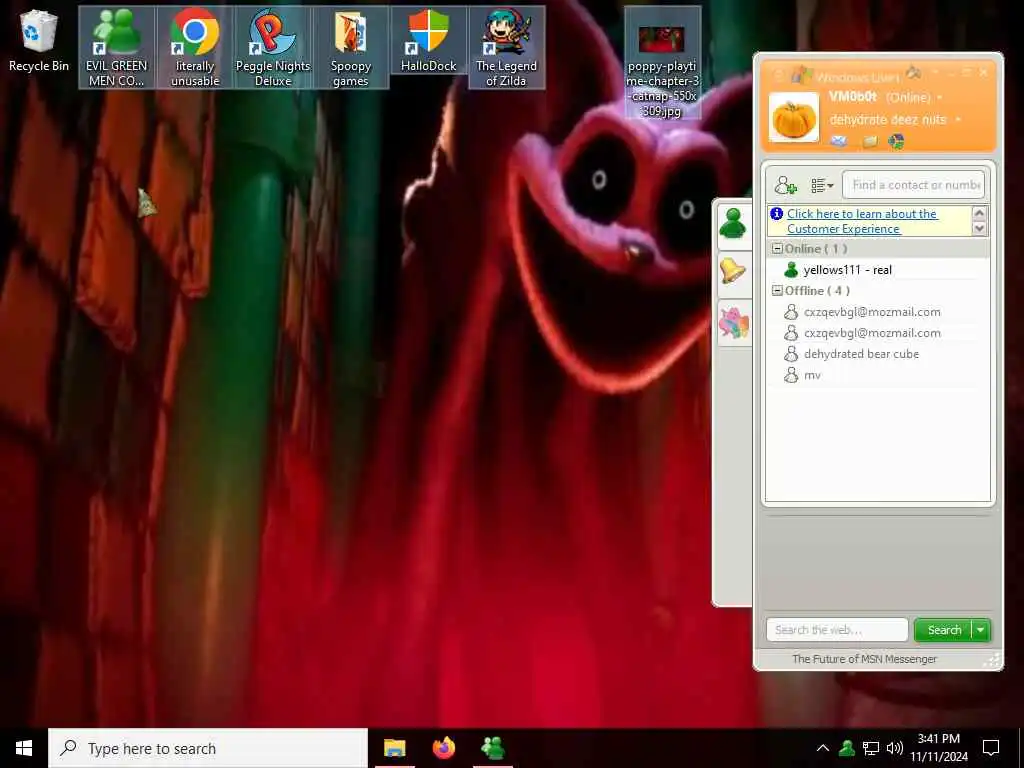Open the Search button's dropdown arrow
The image size is (1024, 768).
click(x=981, y=630)
